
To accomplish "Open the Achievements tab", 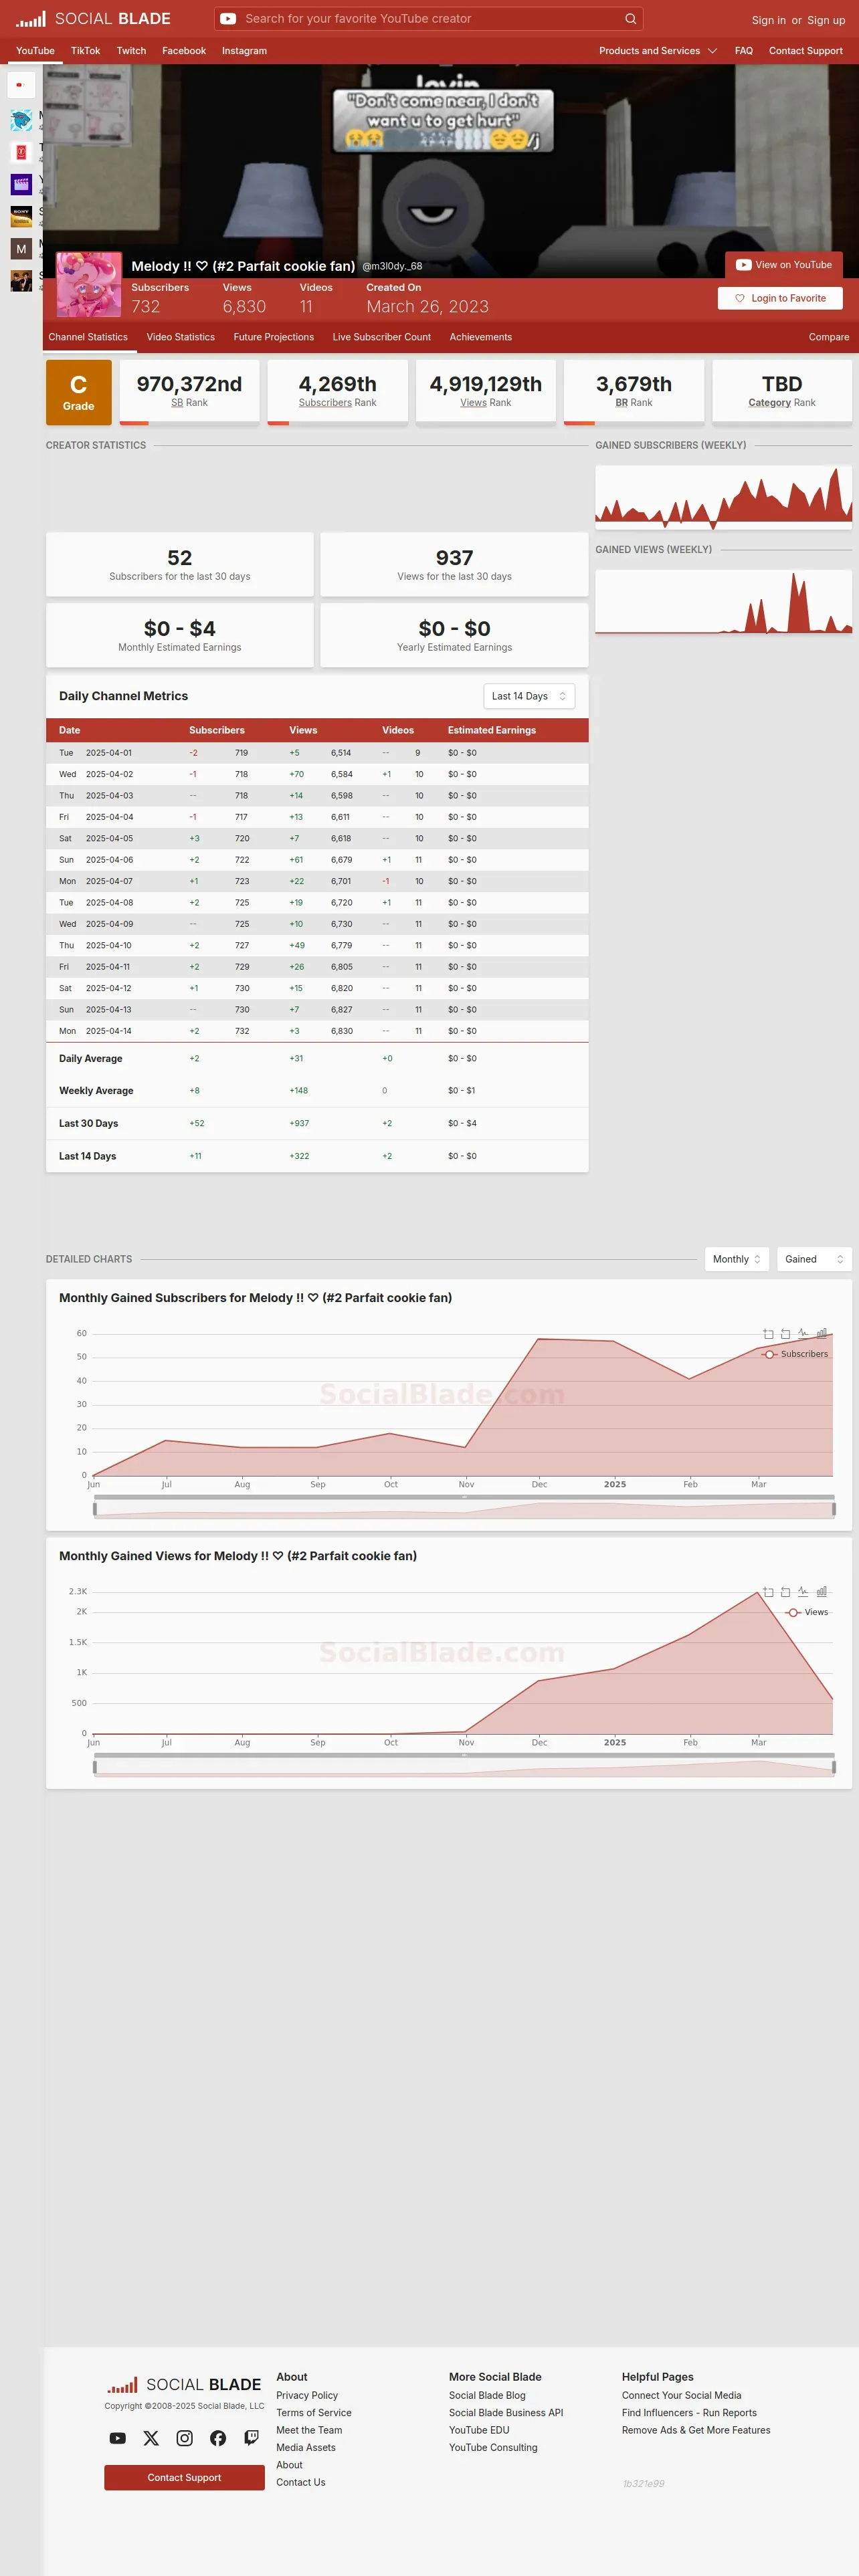I will [x=481, y=337].
